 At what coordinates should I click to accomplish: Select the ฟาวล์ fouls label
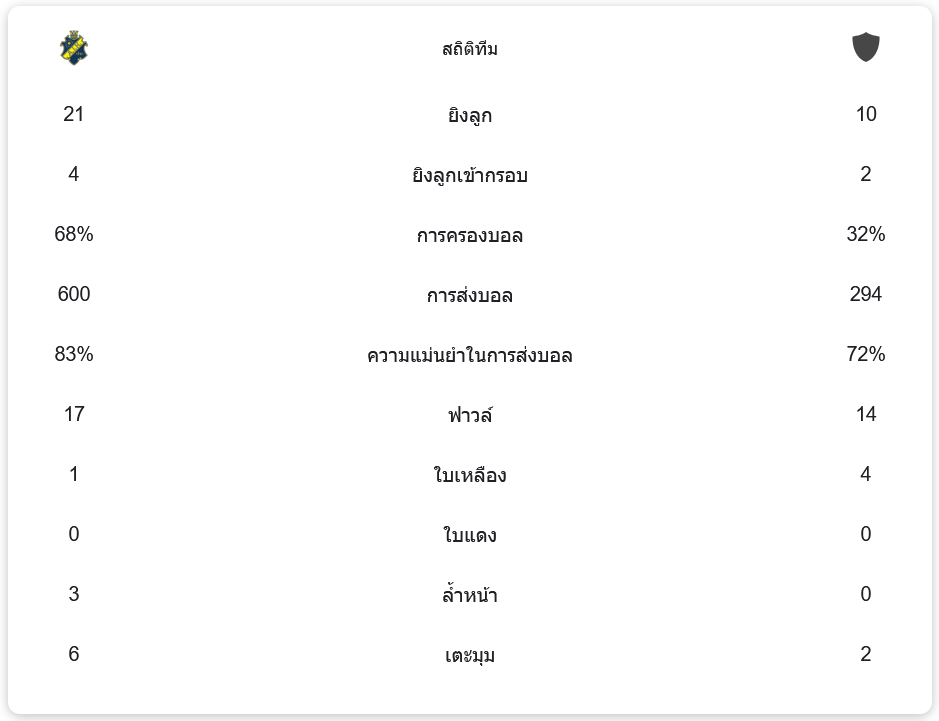tap(470, 415)
